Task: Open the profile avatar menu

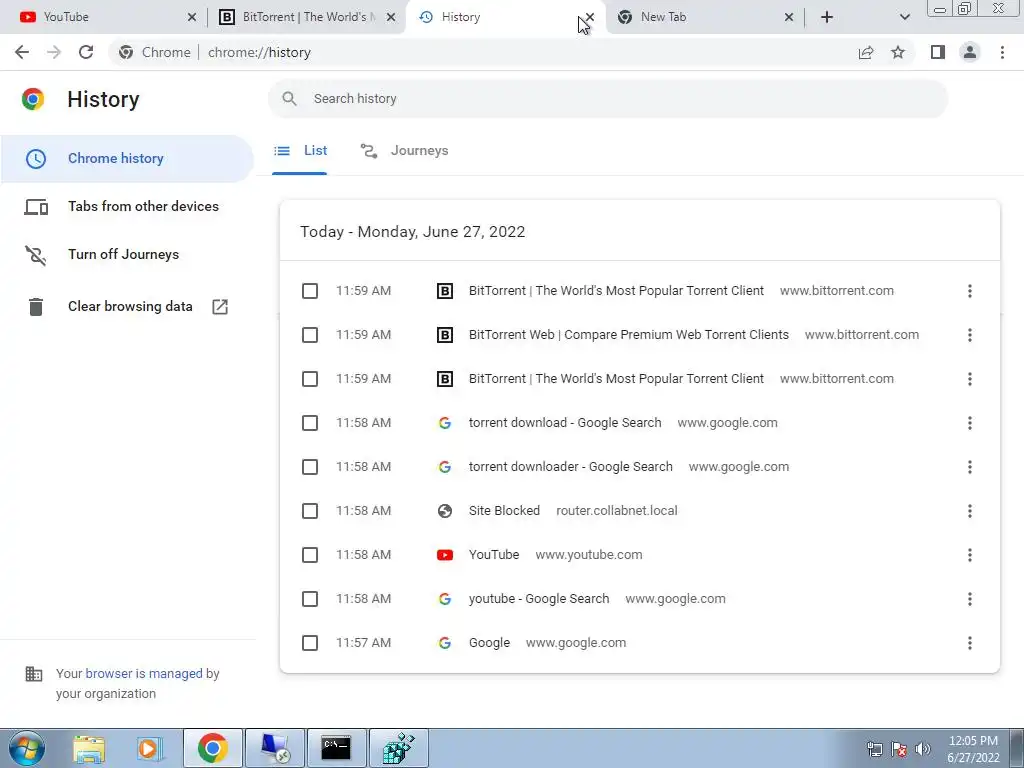Action: pos(970,52)
